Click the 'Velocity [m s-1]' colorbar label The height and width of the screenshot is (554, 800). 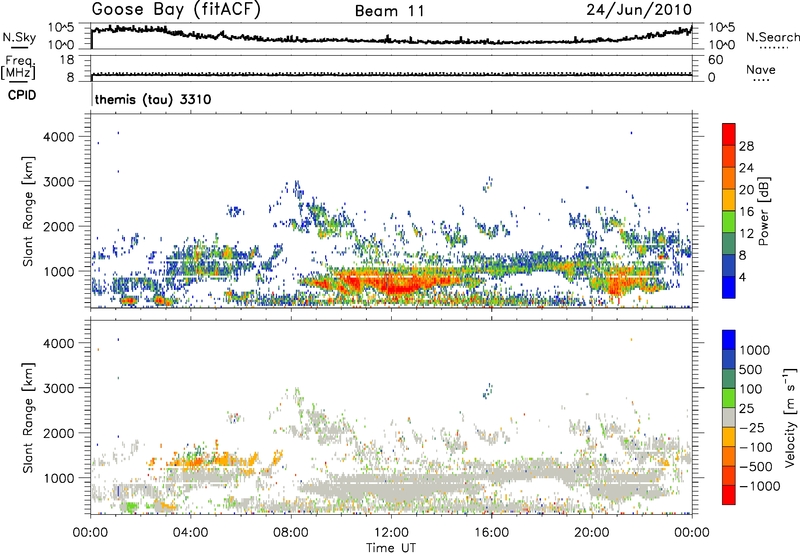pyautogui.click(x=789, y=417)
